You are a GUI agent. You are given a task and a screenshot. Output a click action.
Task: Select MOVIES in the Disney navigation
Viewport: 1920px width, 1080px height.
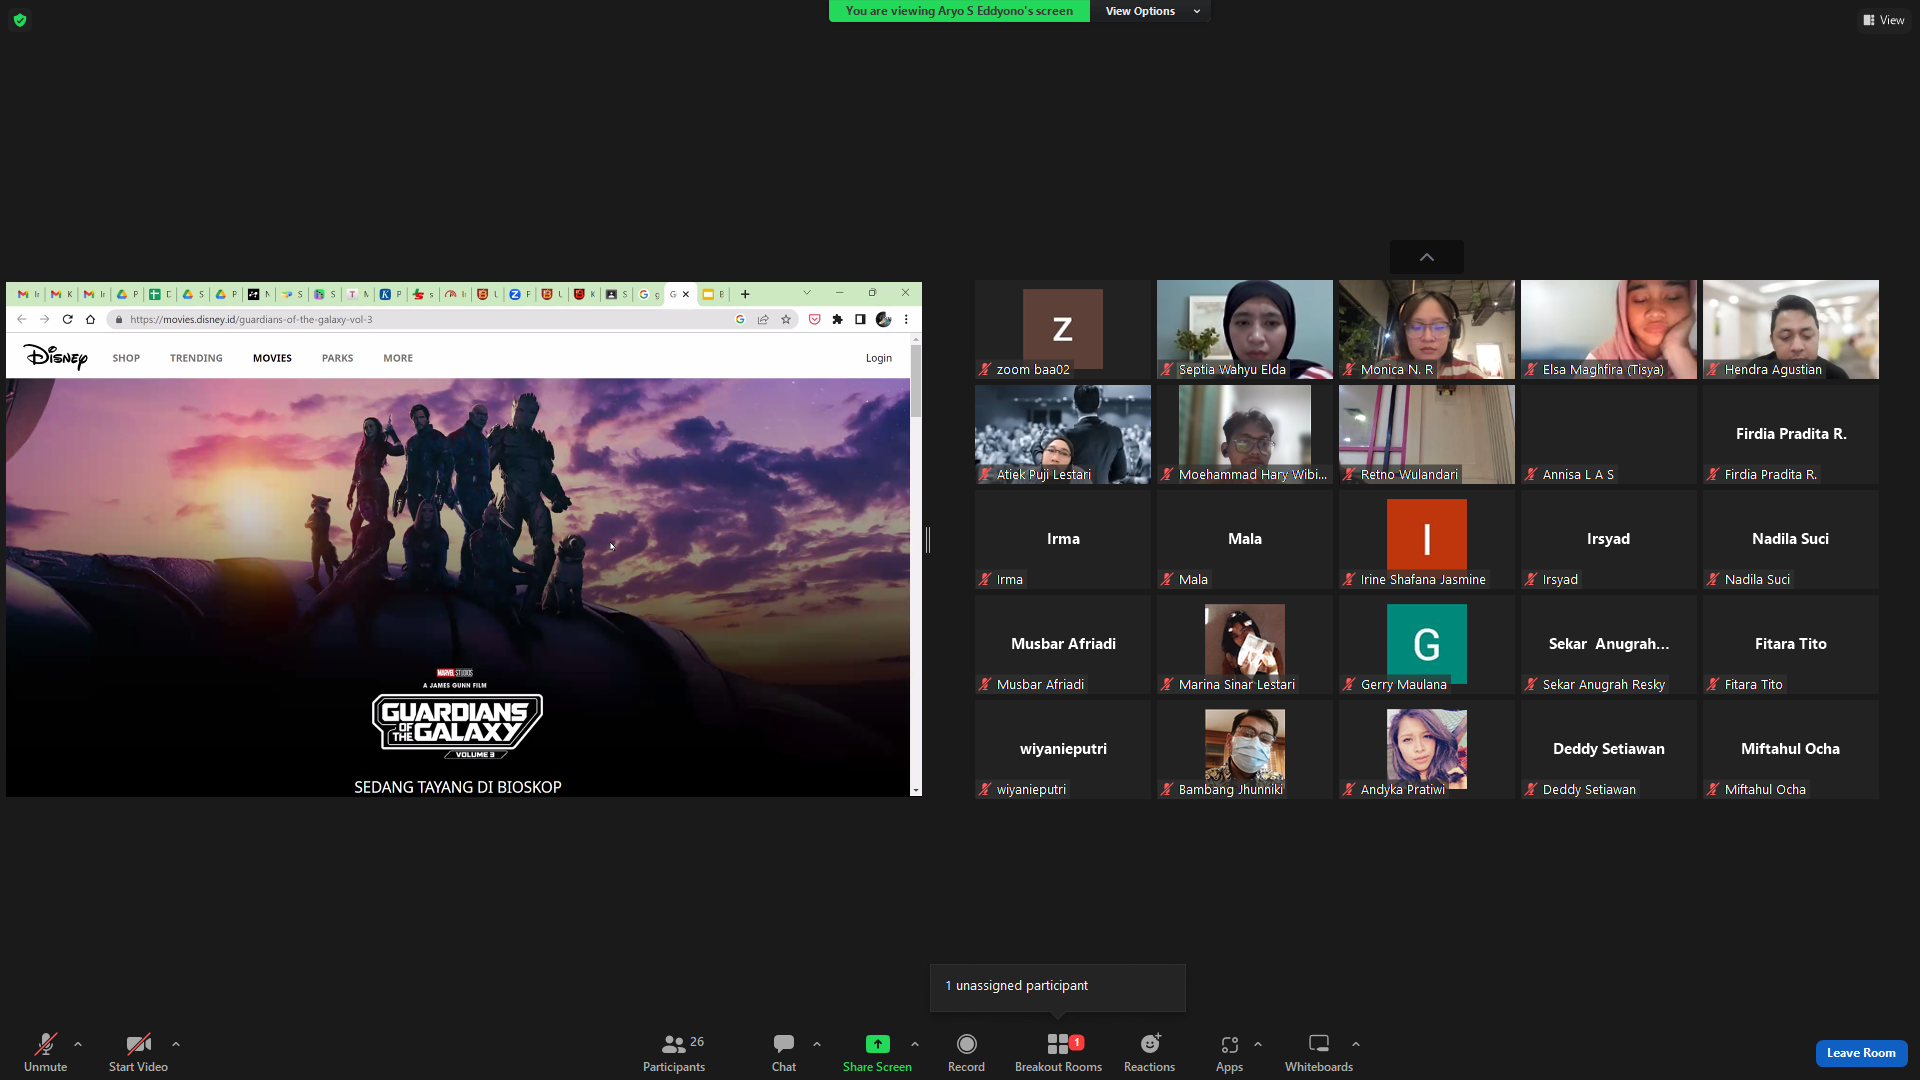pos(272,358)
